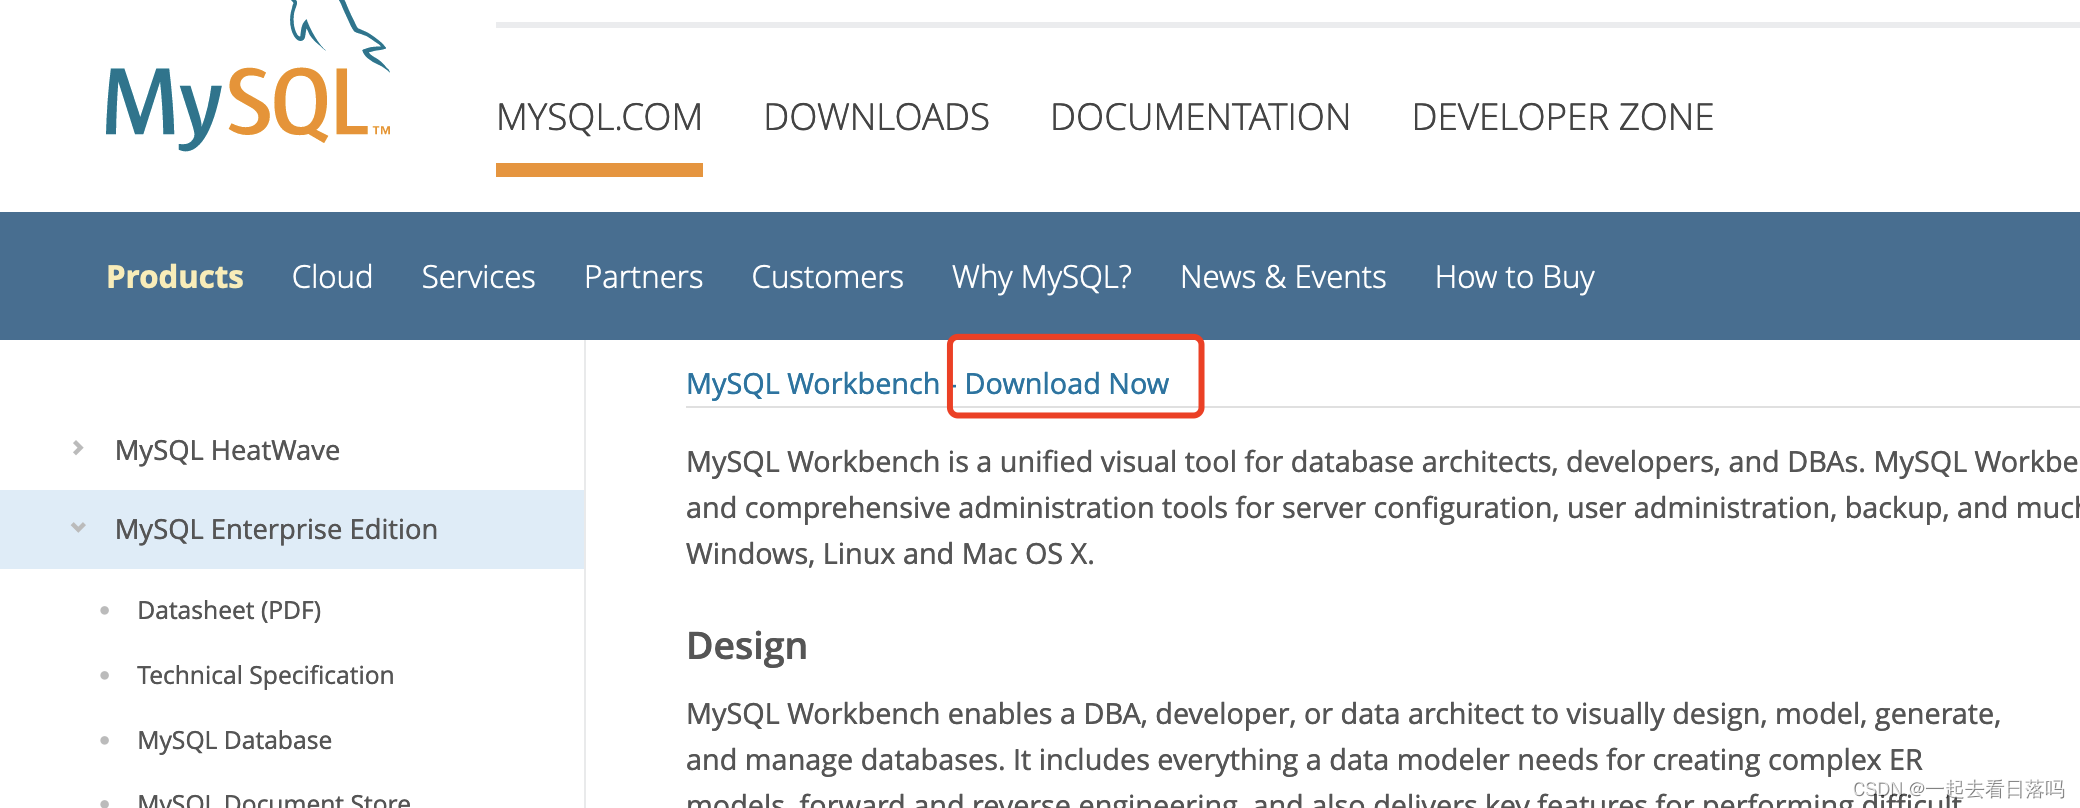Open MySQL Document Store sidebar link
Screen dimensions: 2080x808
click(x=274, y=799)
